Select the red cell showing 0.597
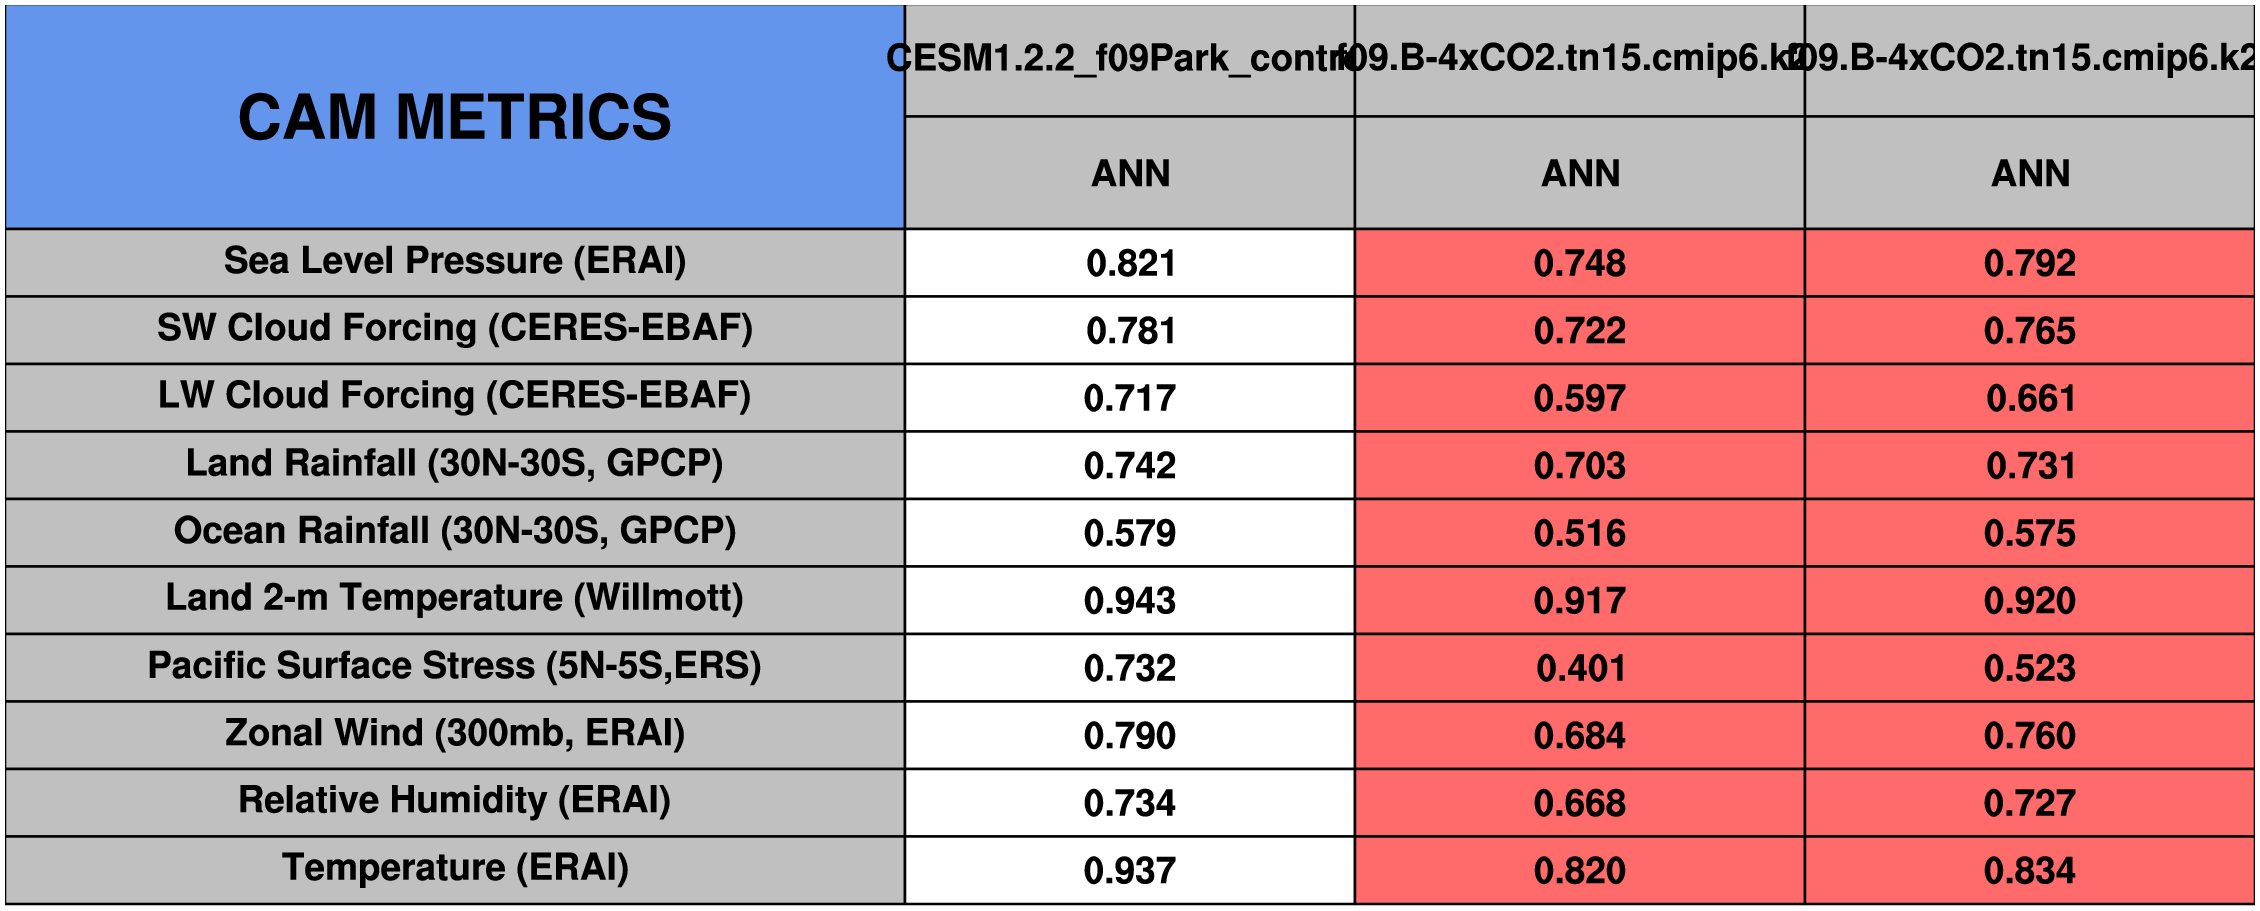 coord(1580,398)
